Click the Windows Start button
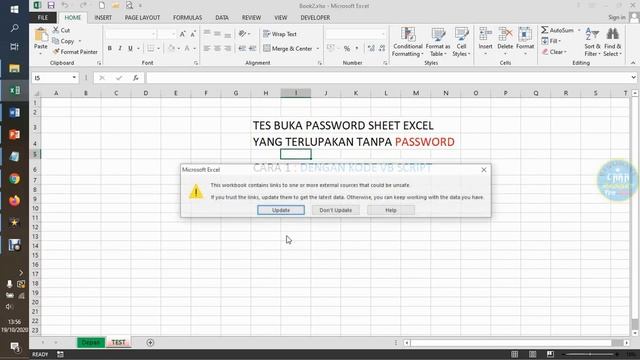 [14, 9]
